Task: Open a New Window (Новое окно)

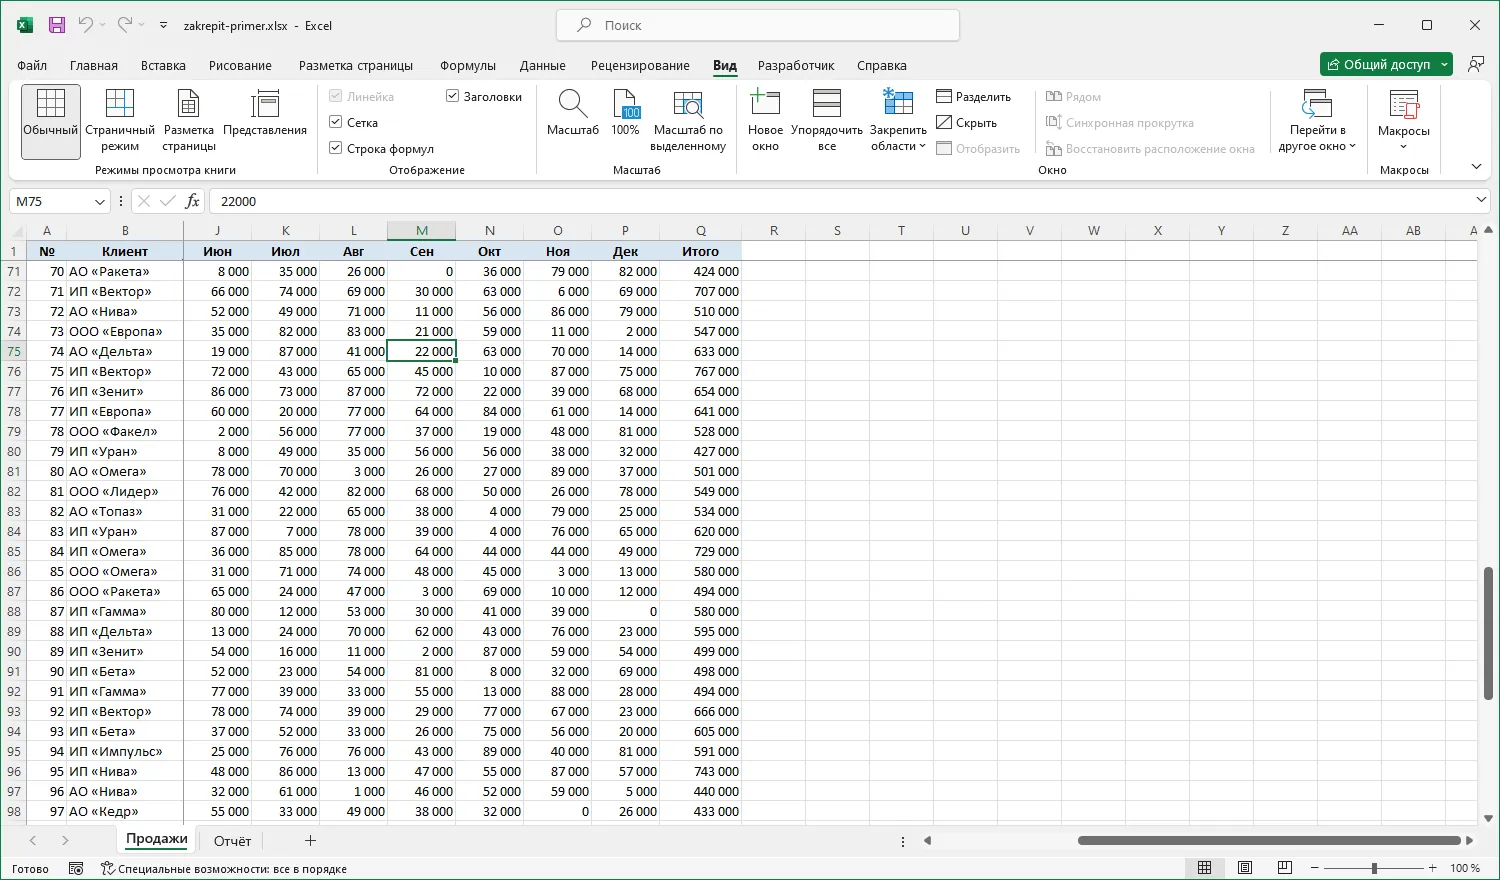Action: [x=765, y=121]
